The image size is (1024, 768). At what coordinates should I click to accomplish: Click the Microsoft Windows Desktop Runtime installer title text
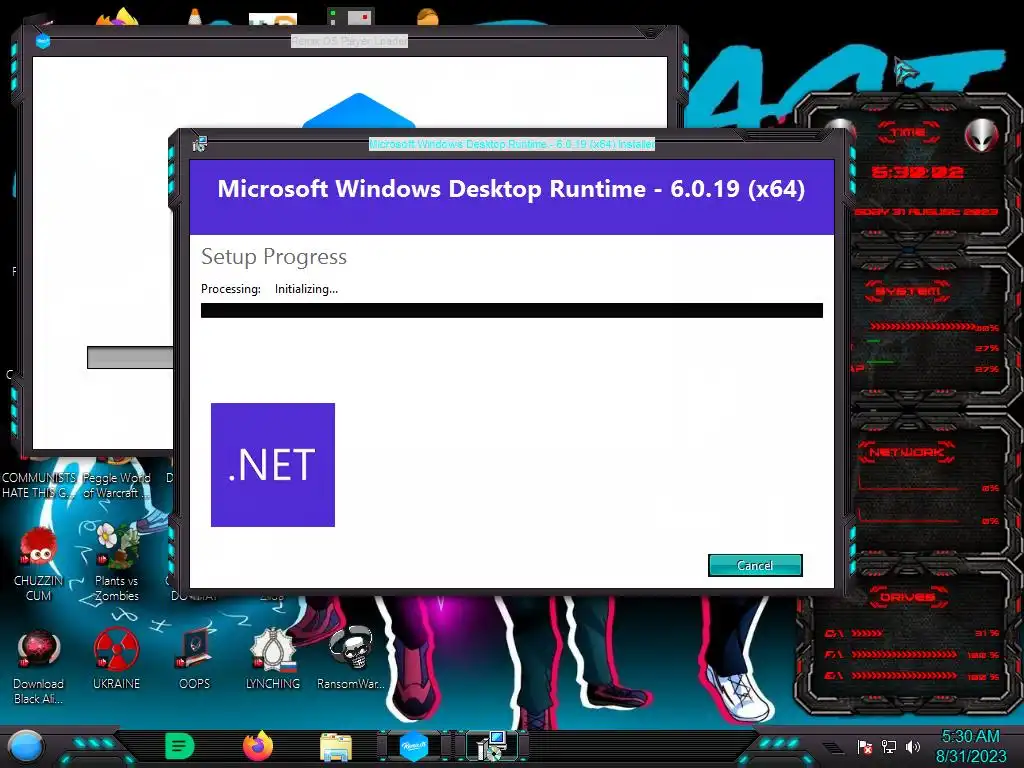click(511, 144)
